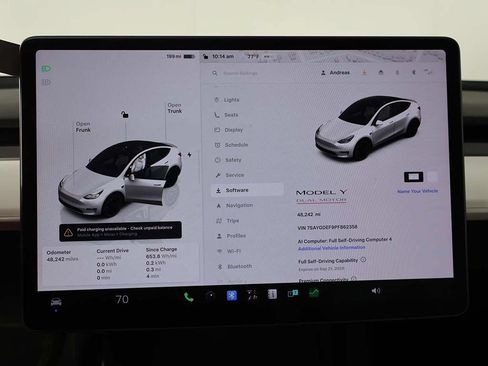Tap the unlock padlock icon above the car
The width and height of the screenshot is (488, 366).
point(125,115)
